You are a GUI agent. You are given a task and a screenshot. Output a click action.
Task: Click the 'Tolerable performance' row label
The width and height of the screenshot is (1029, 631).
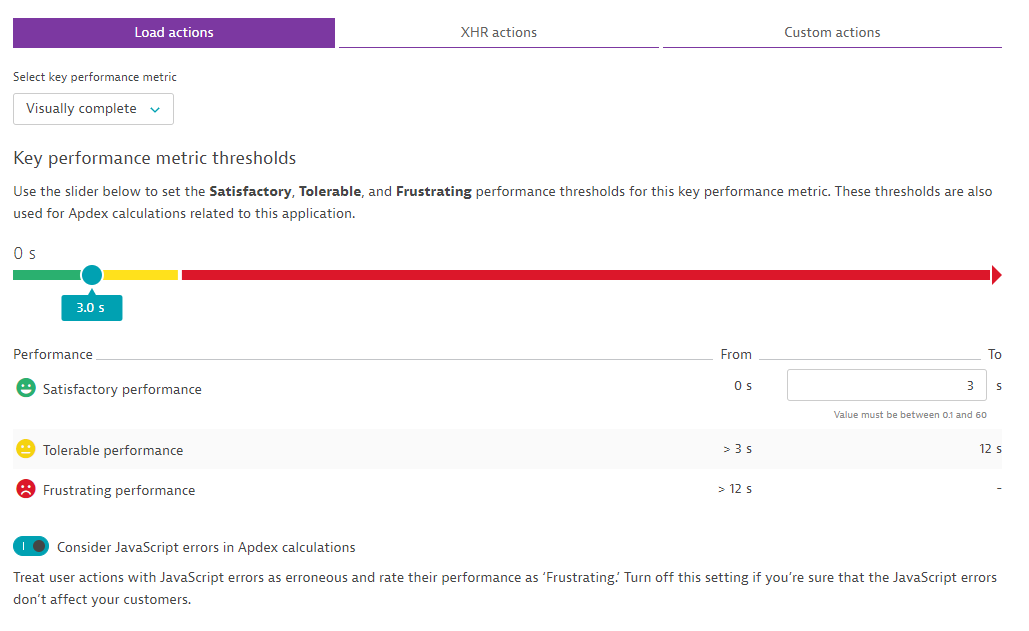pos(113,450)
